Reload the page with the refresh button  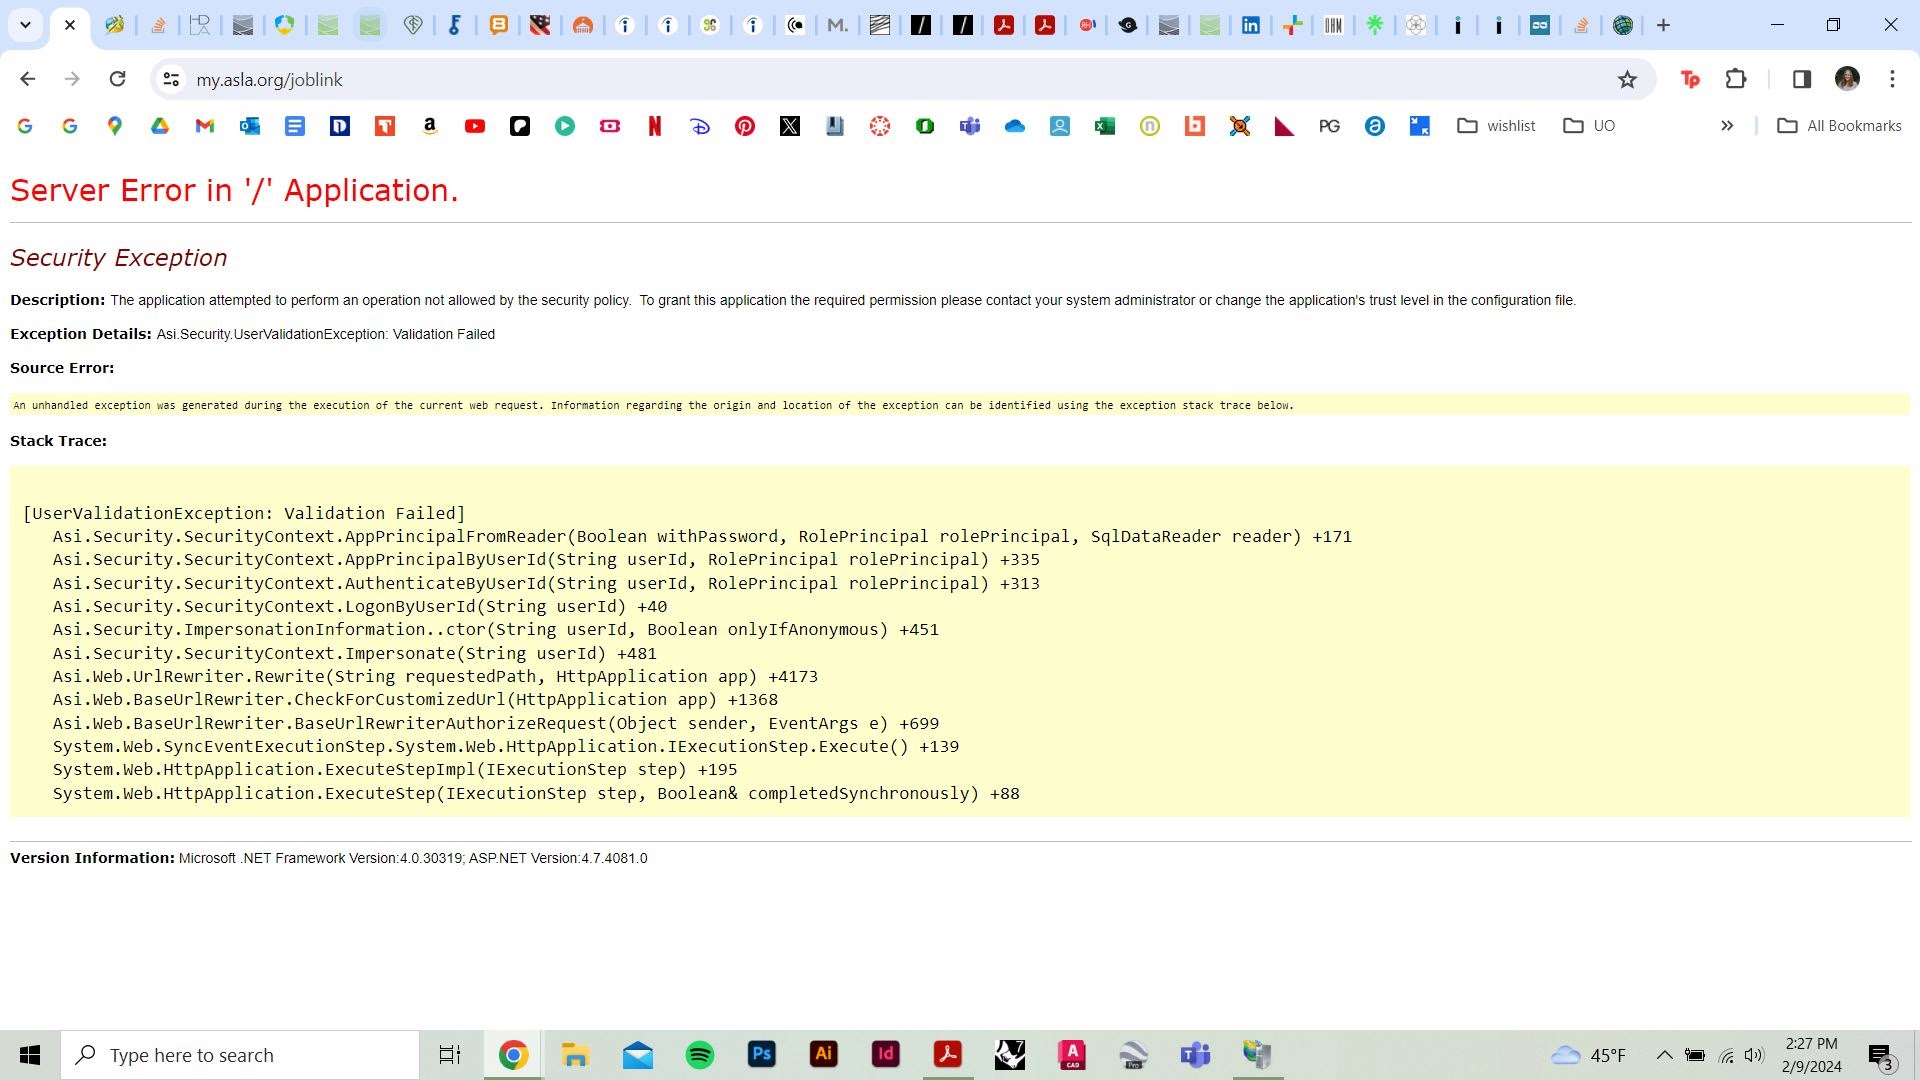click(117, 79)
